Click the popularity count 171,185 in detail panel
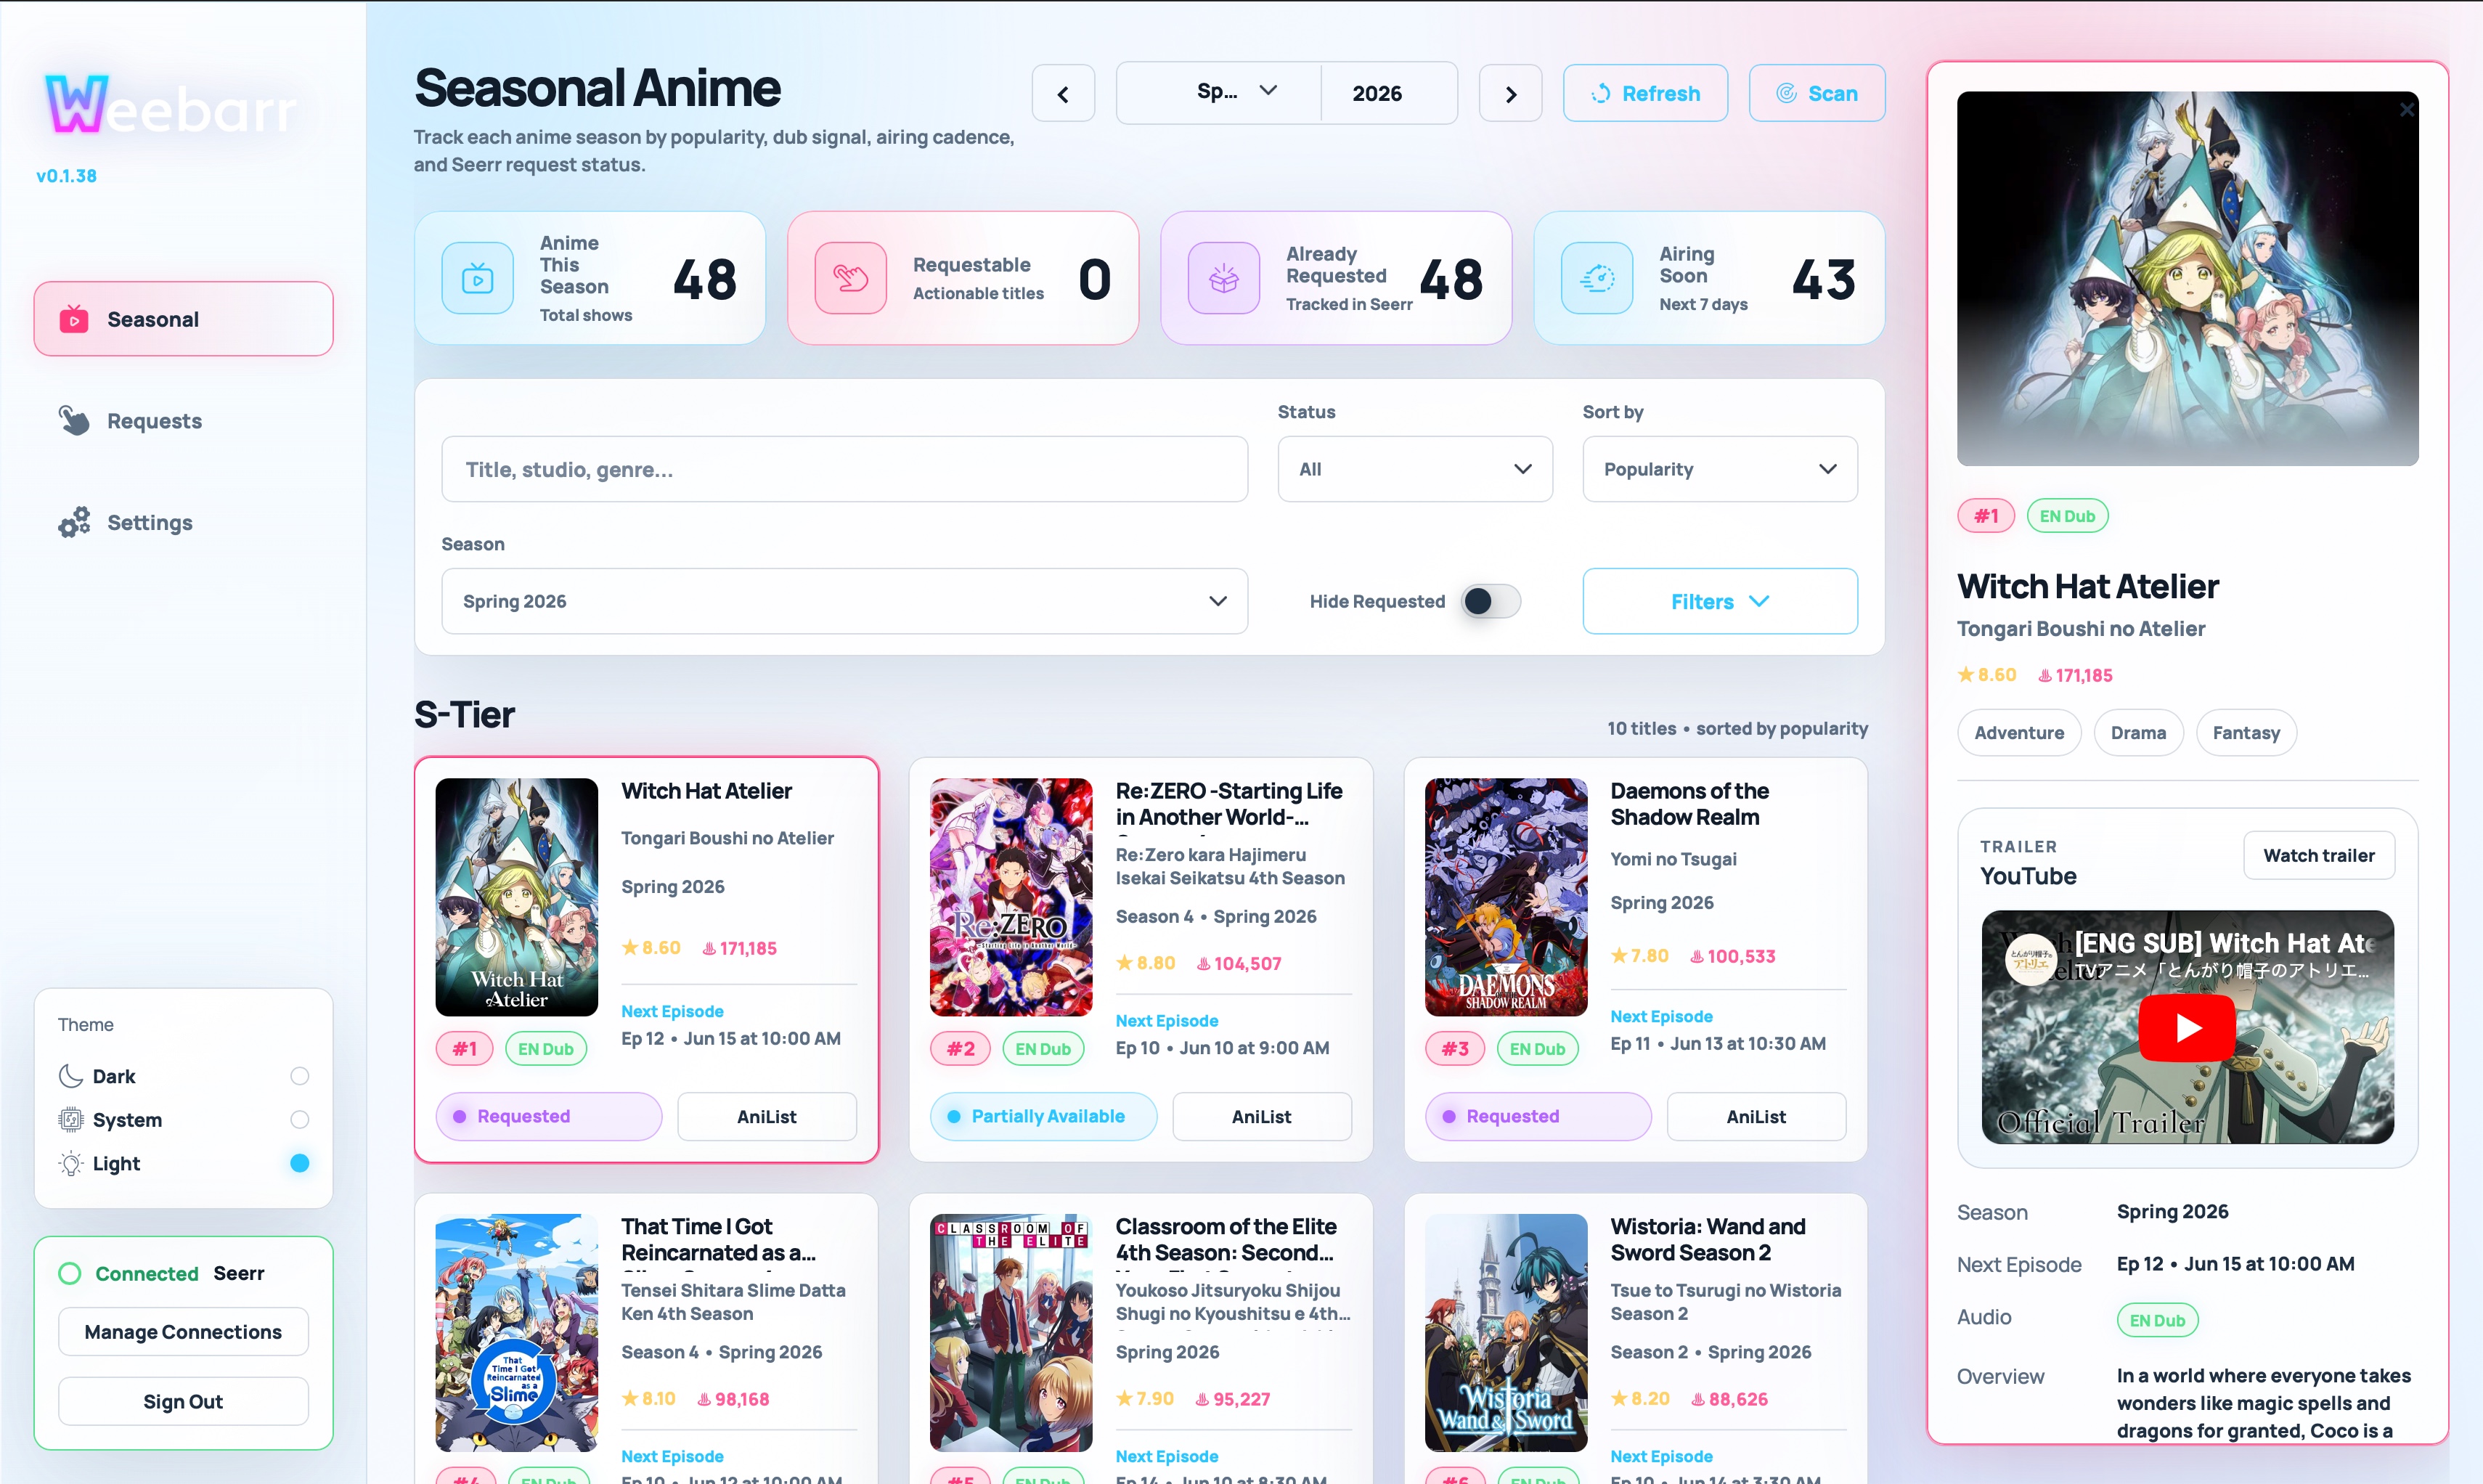Image resolution: width=2483 pixels, height=1484 pixels. (x=2075, y=675)
